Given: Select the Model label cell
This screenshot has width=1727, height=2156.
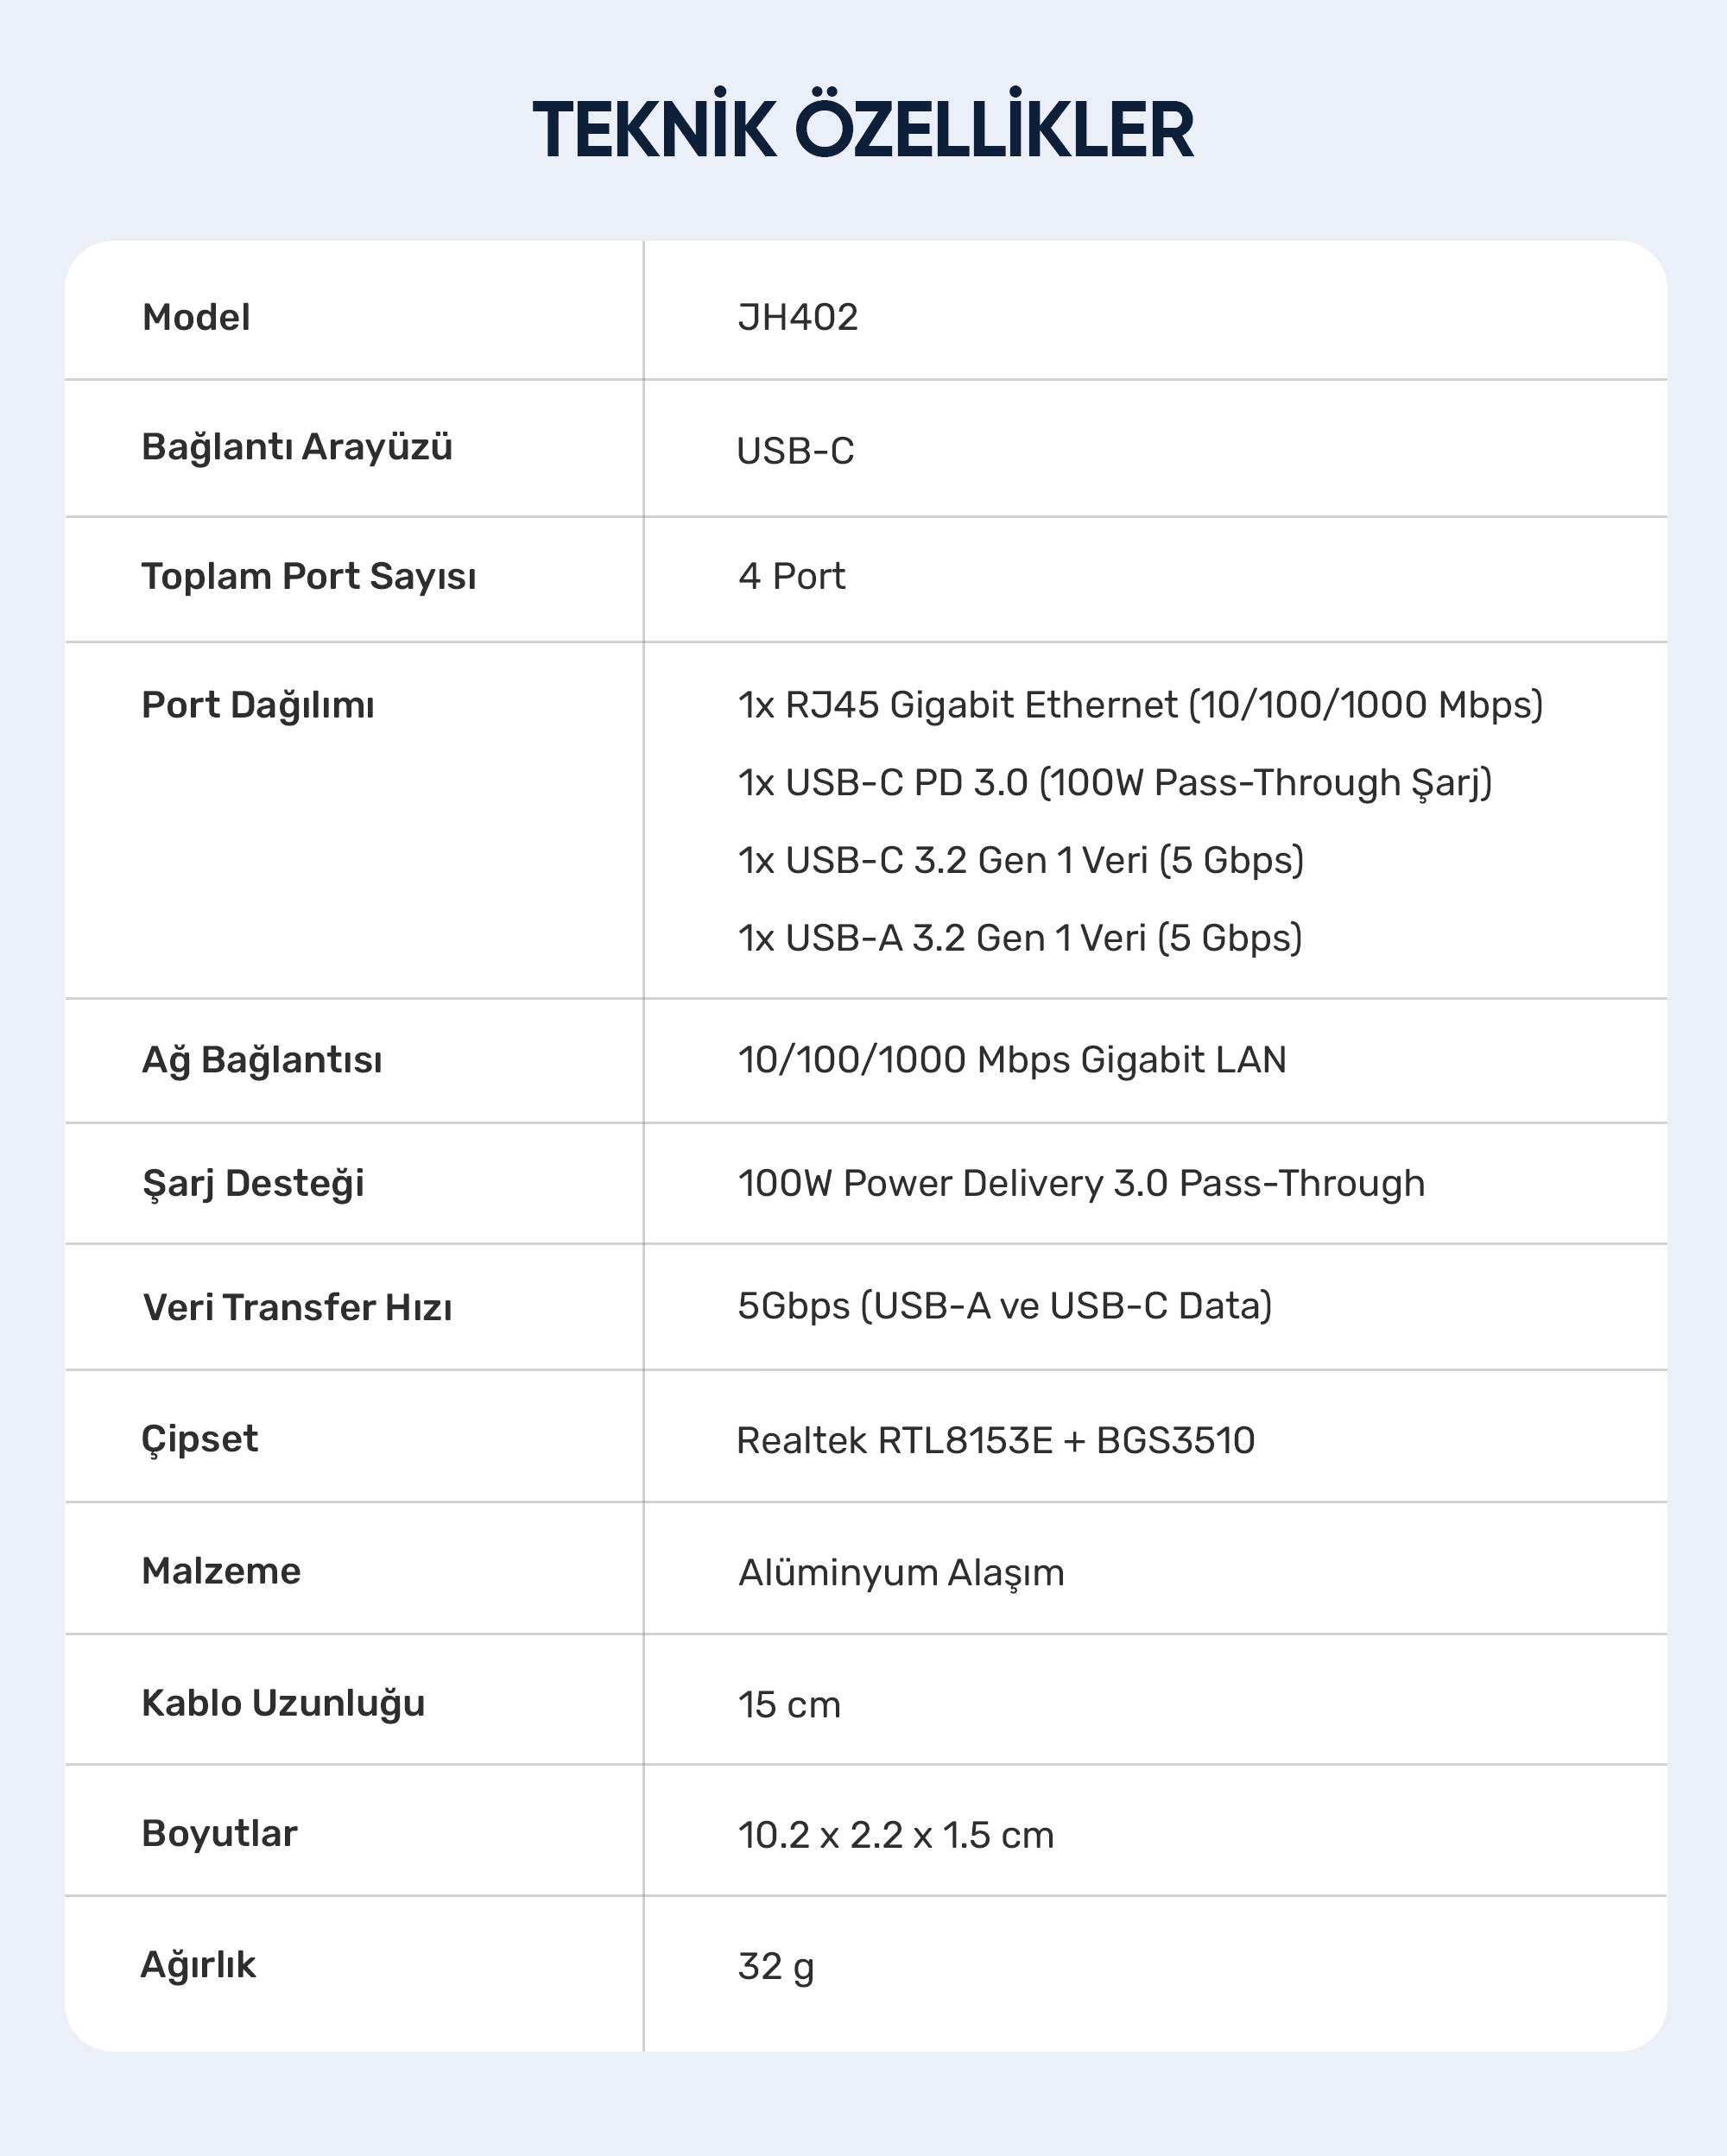Looking at the screenshot, I should point(196,317).
